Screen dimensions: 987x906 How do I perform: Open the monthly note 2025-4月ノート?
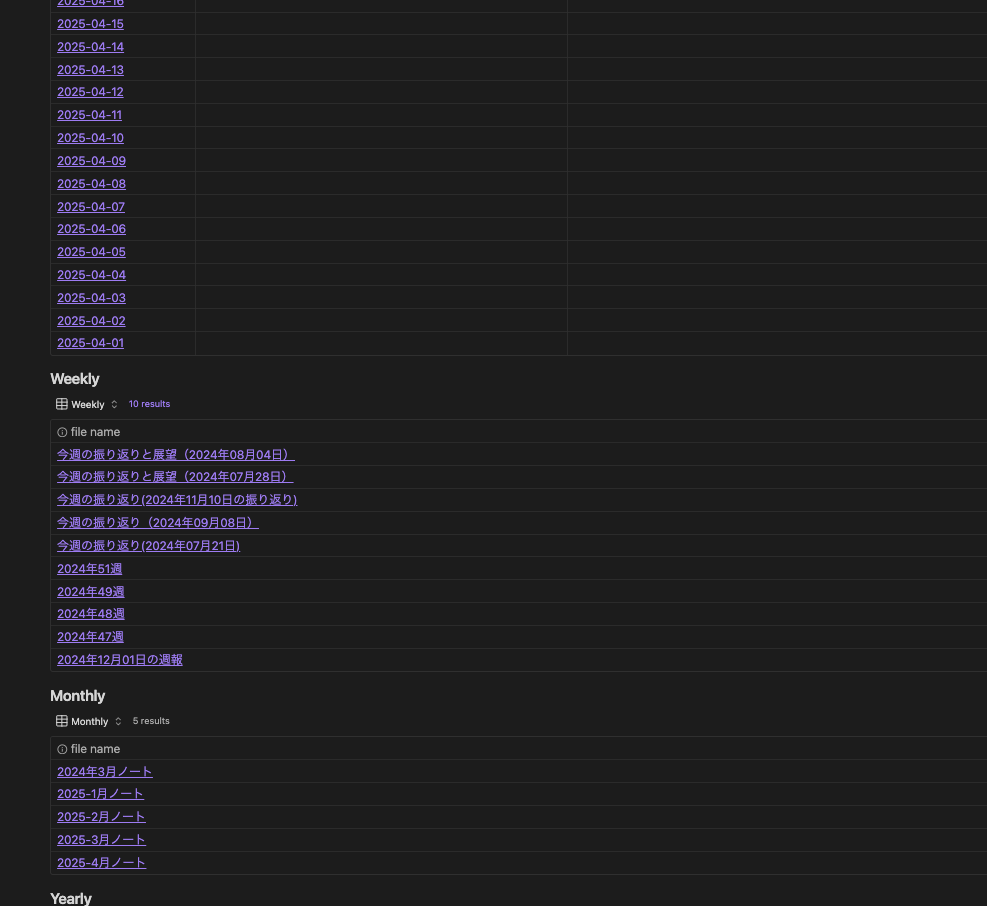[x=101, y=862]
